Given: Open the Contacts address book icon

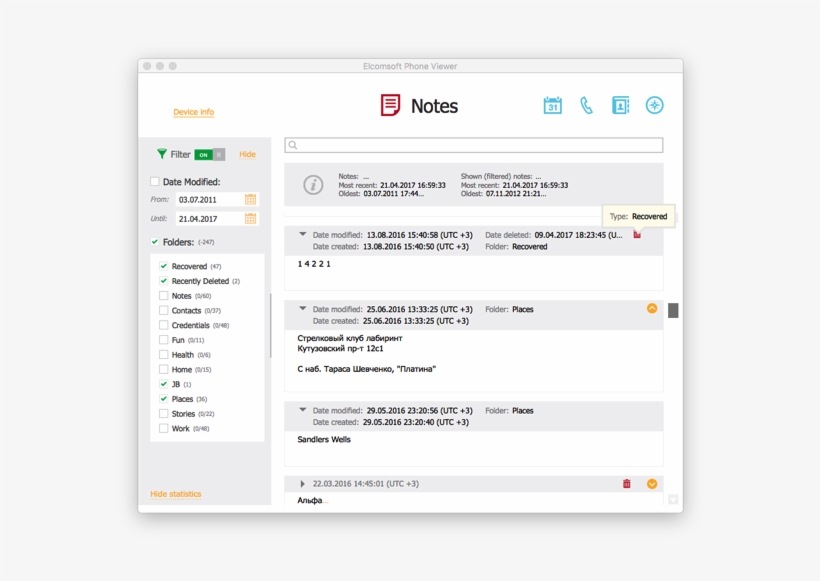Looking at the screenshot, I should click(620, 104).
